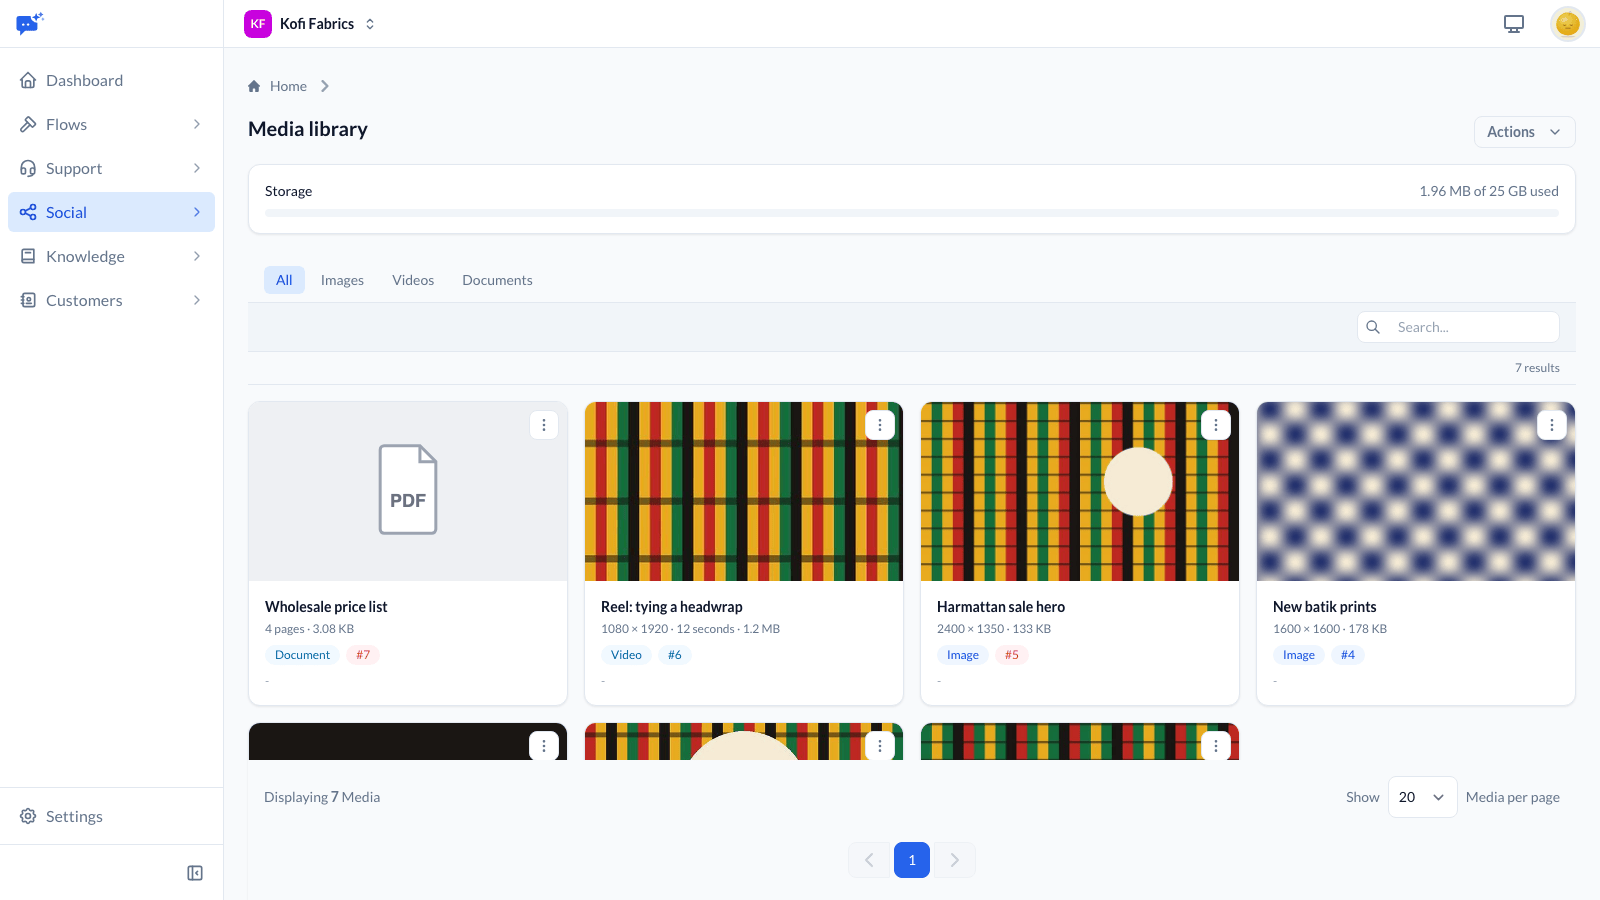
Task: Focus the media search field
Action: pyautogui.click(x=1458, y=327)
